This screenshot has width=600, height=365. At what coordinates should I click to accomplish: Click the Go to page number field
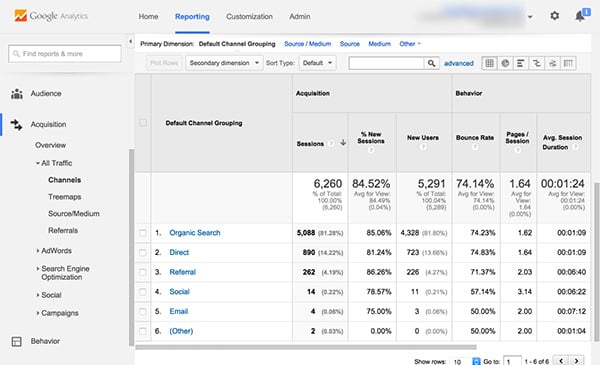pos(512,362)
